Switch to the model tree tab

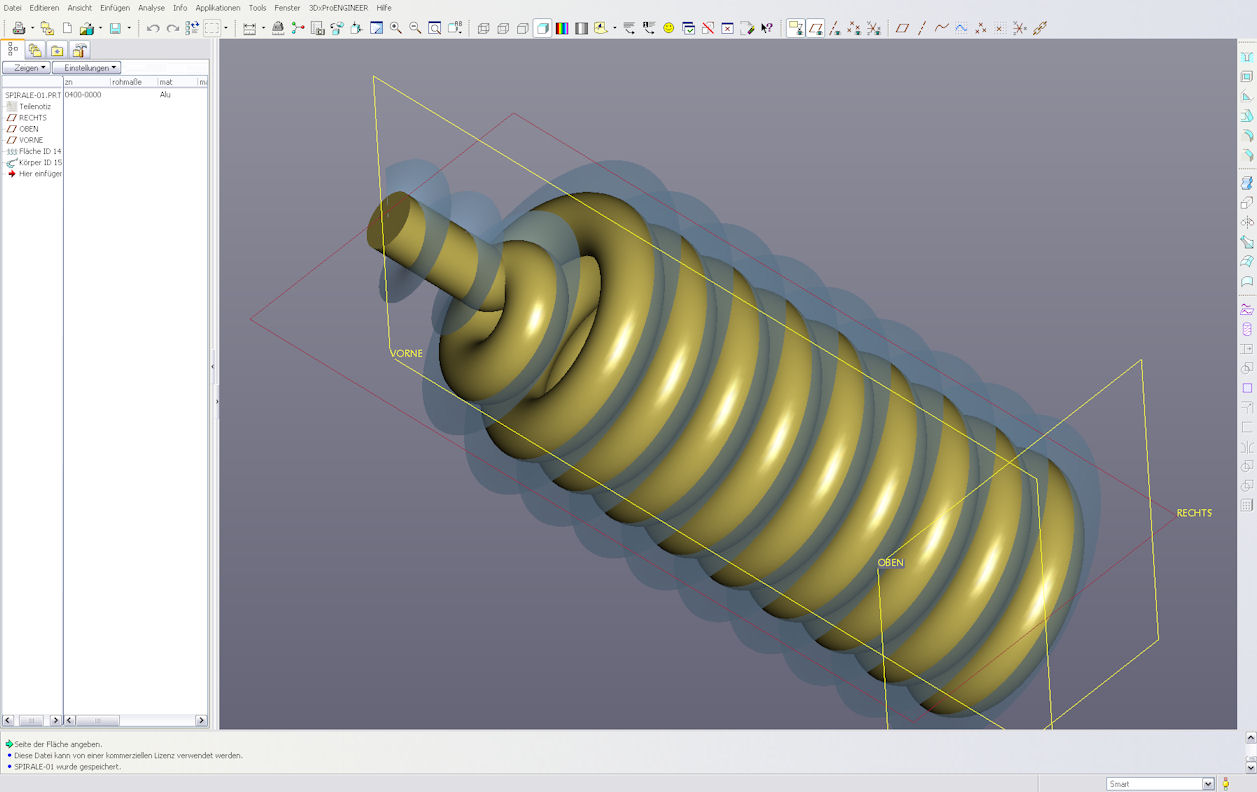coord(13,49)
